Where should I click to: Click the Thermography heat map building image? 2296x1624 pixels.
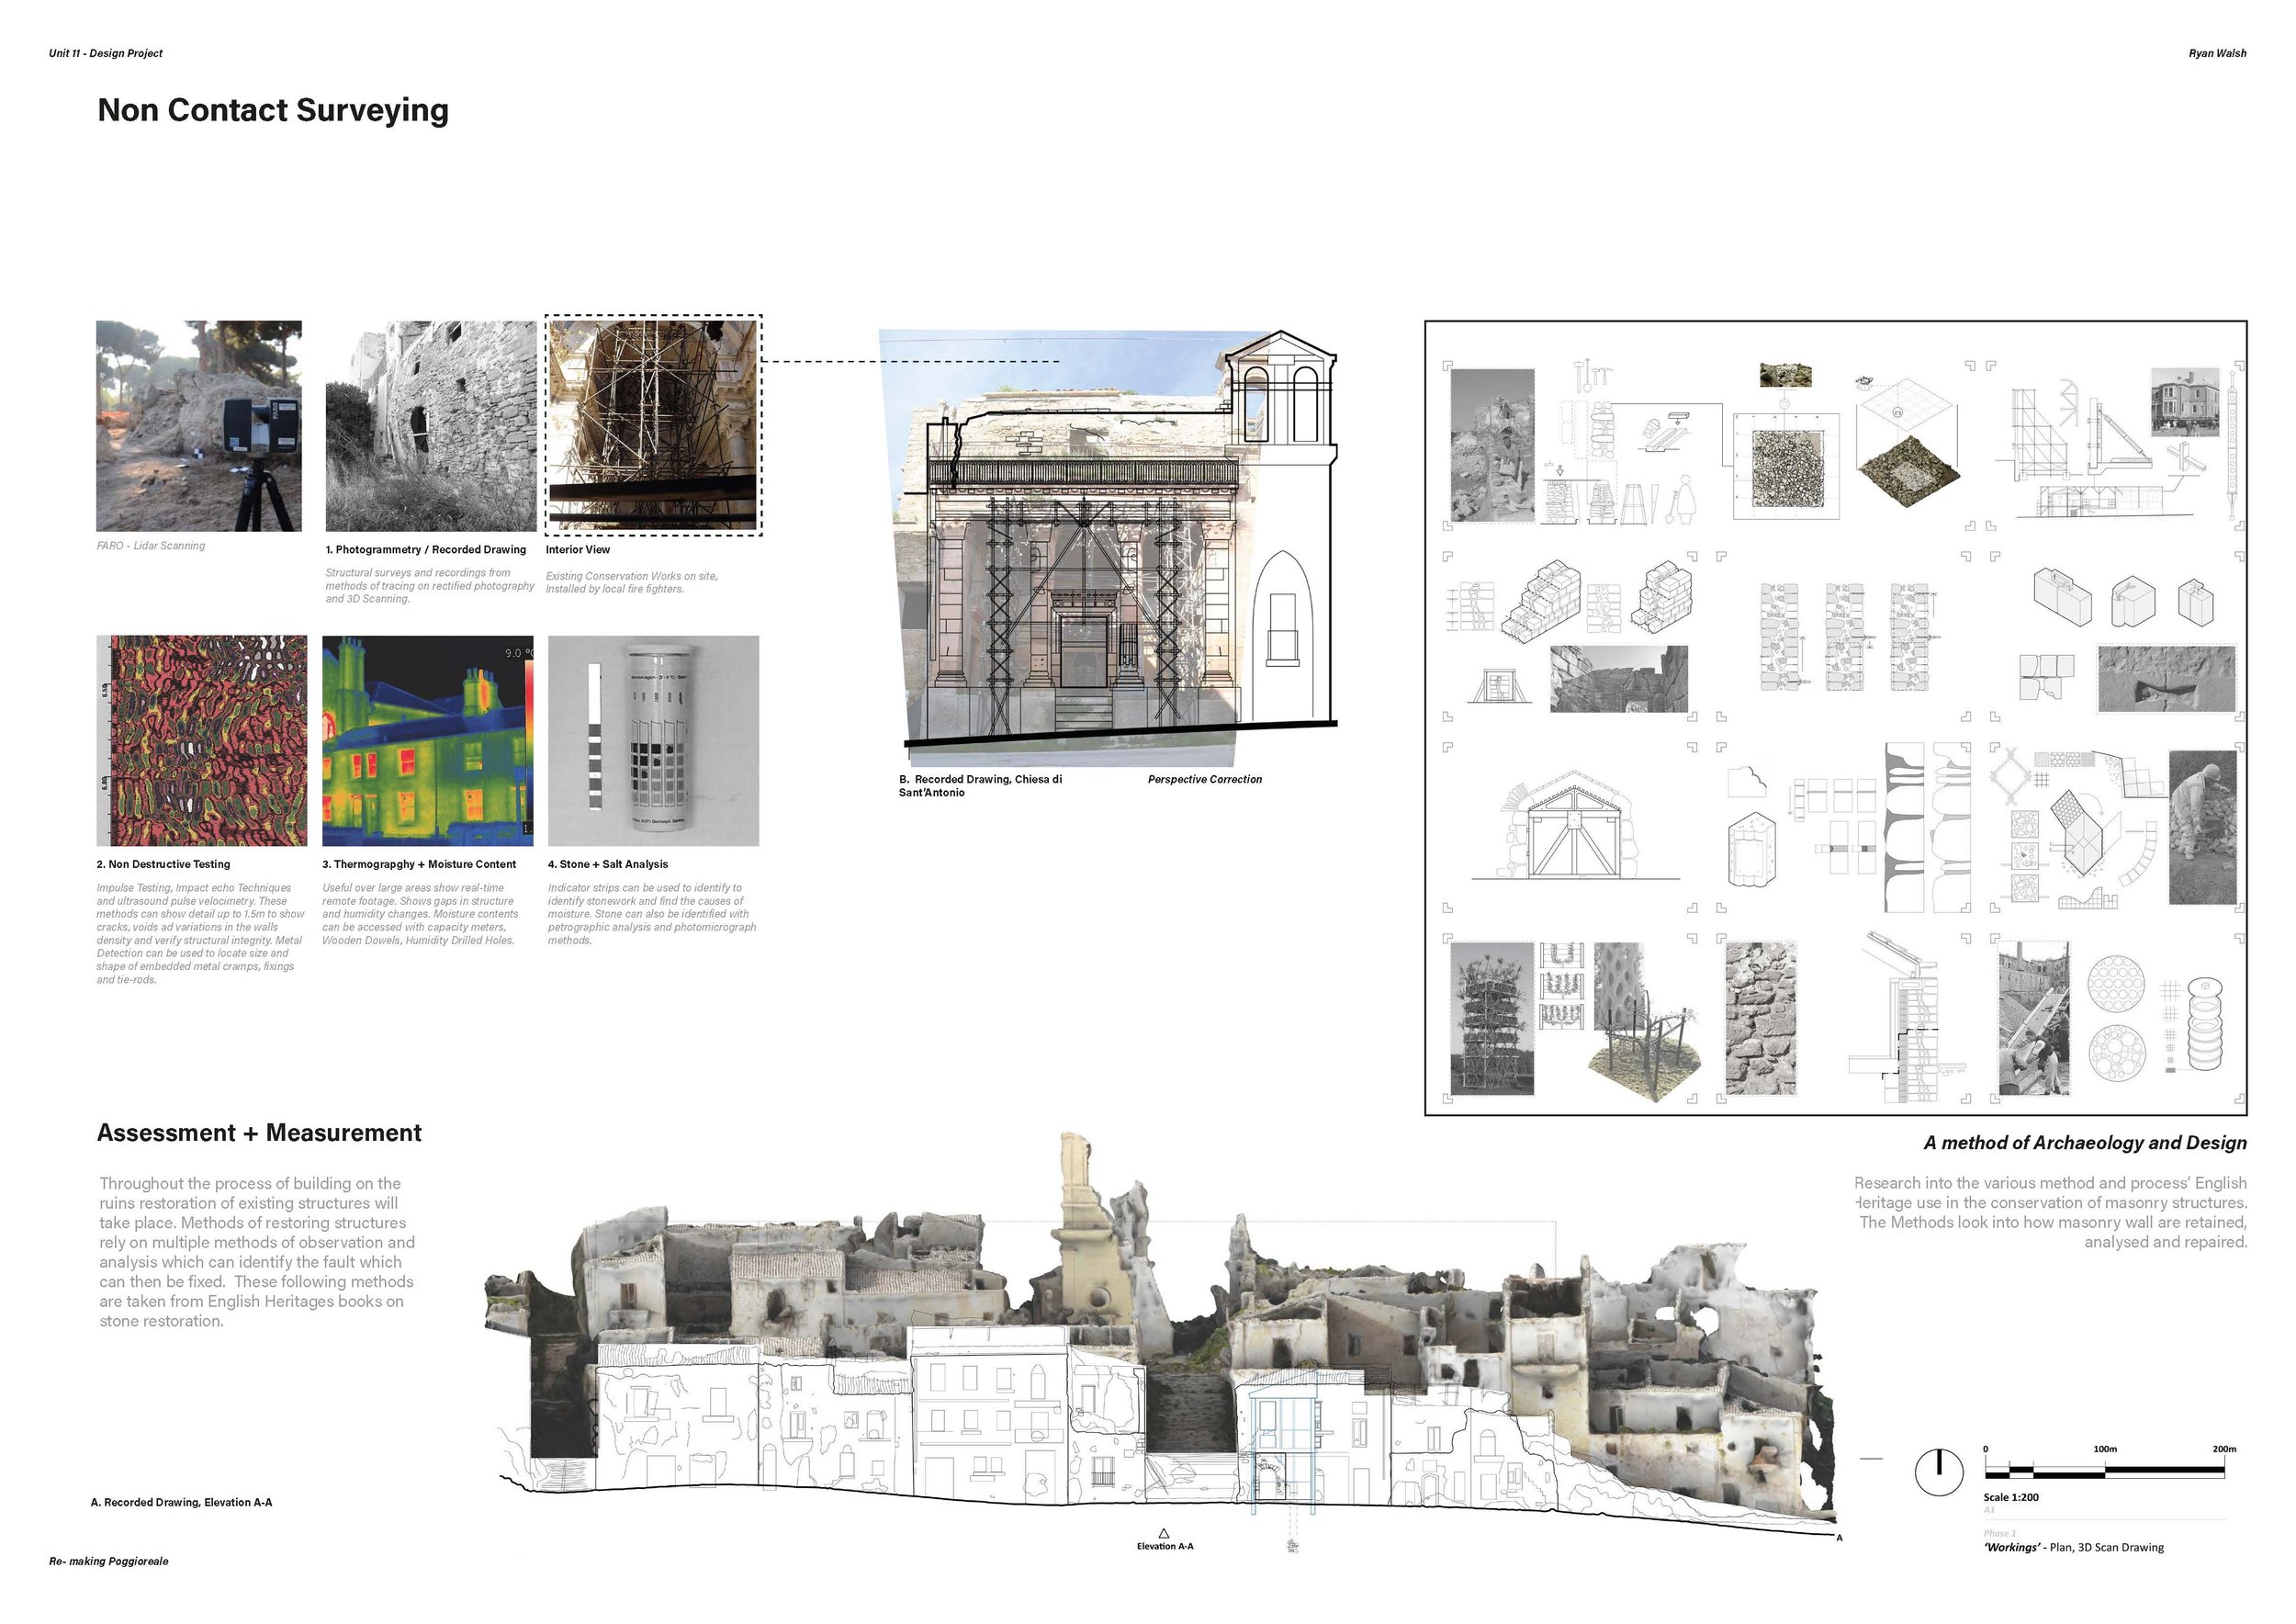pos(428,741)
